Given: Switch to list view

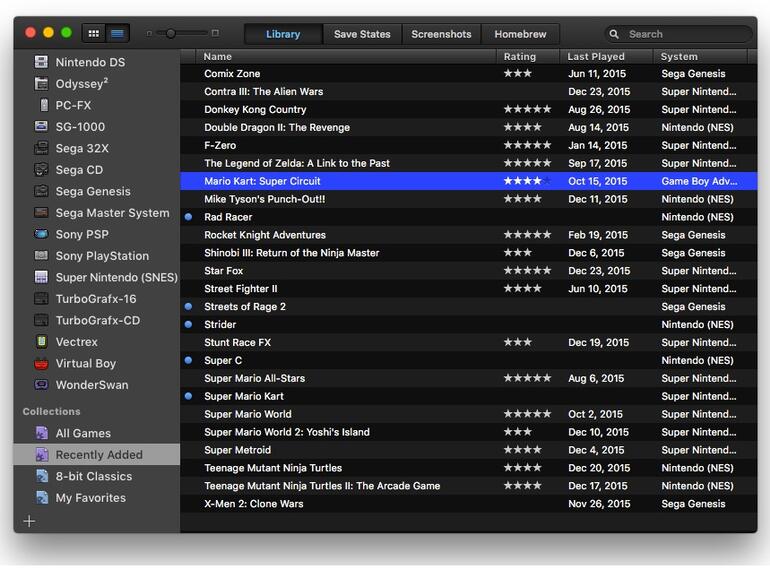Looking at the screenshot, I should (x=117, y=33).
